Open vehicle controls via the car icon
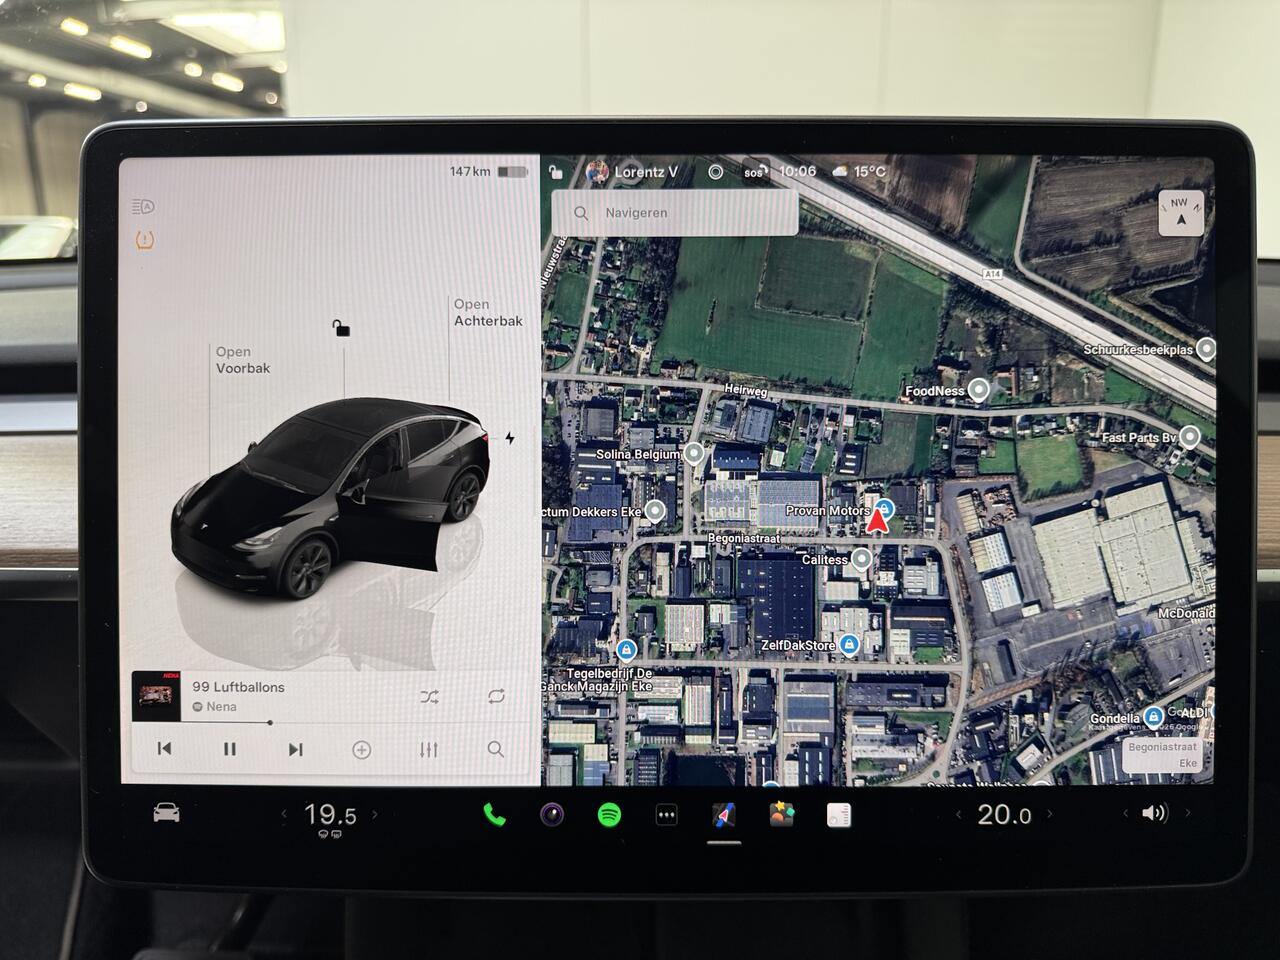This screenshot has height=960, width=1280. coord(166,813)
